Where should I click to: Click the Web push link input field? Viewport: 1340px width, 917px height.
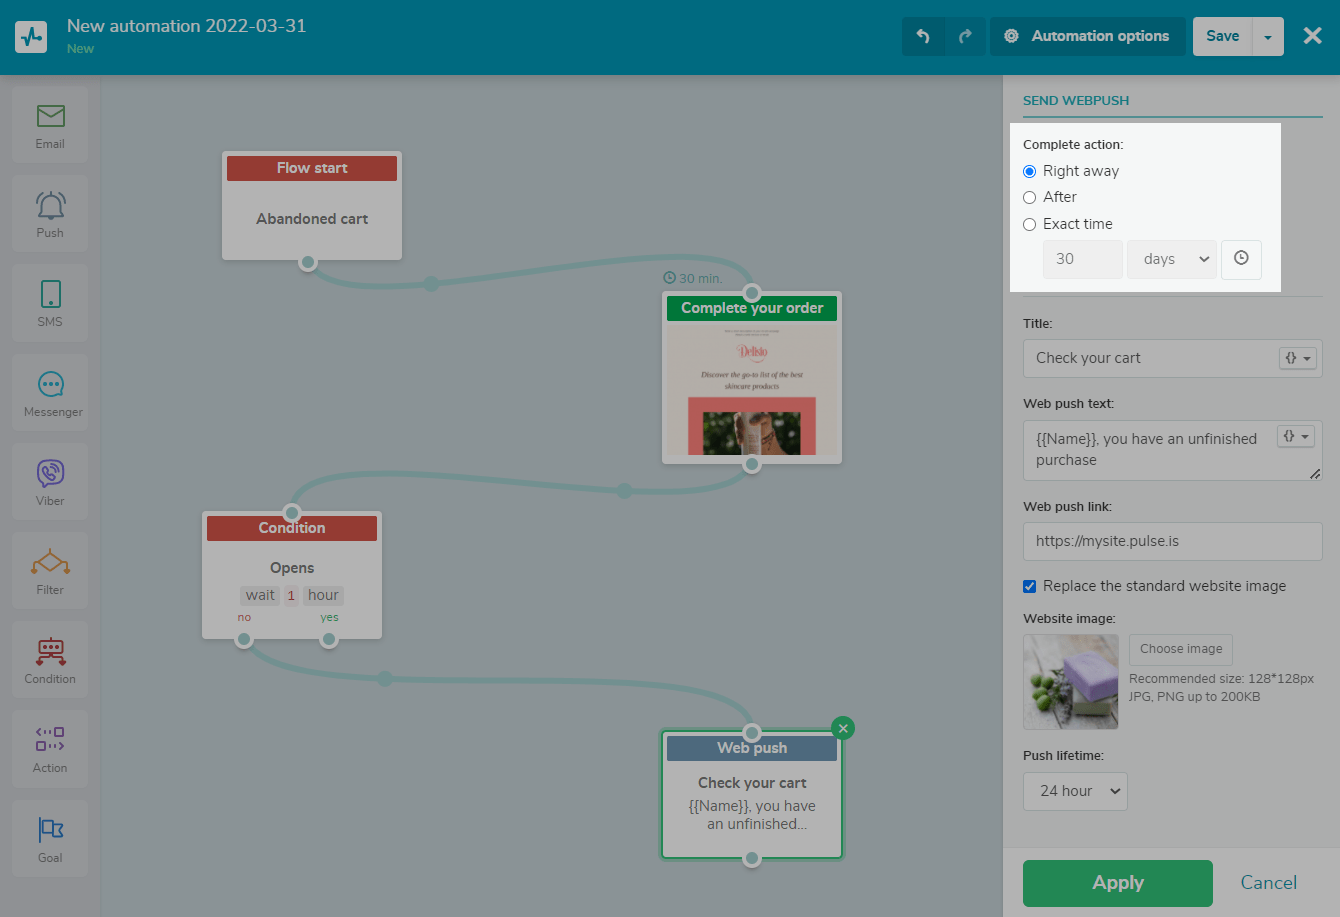tap(1172, 541)
